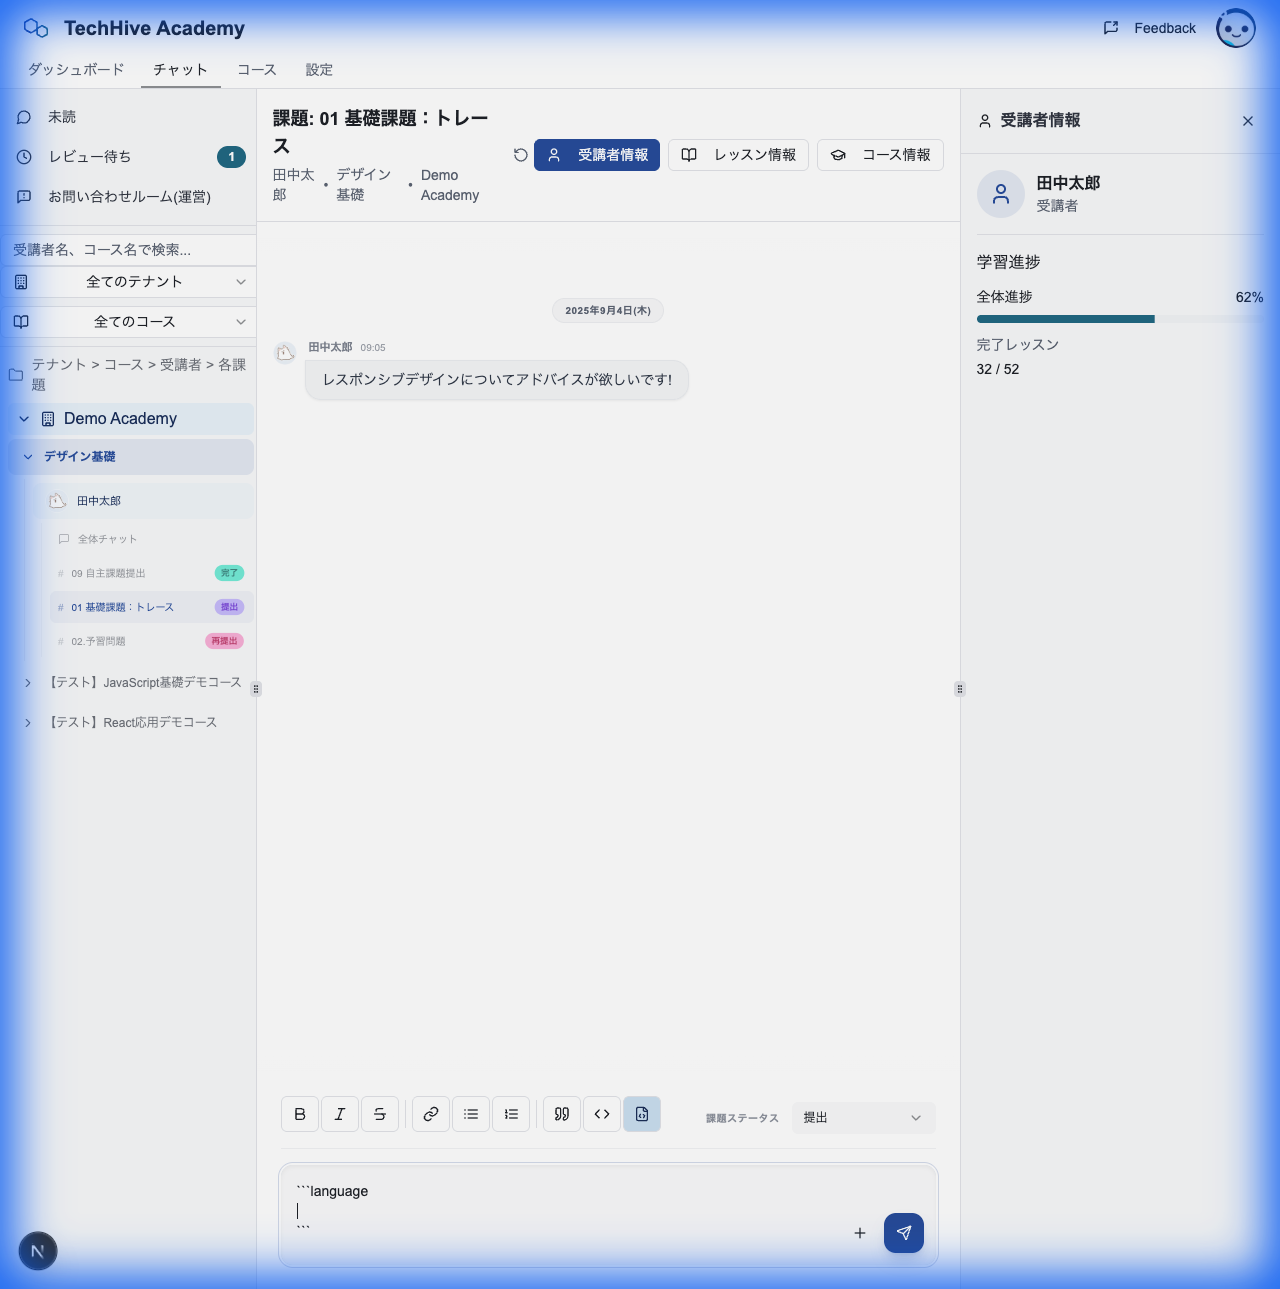The width and height of the screenshot is (1280, 1289).
Task: Click the 62% progress value
Action: click(x=1249, y=297)
